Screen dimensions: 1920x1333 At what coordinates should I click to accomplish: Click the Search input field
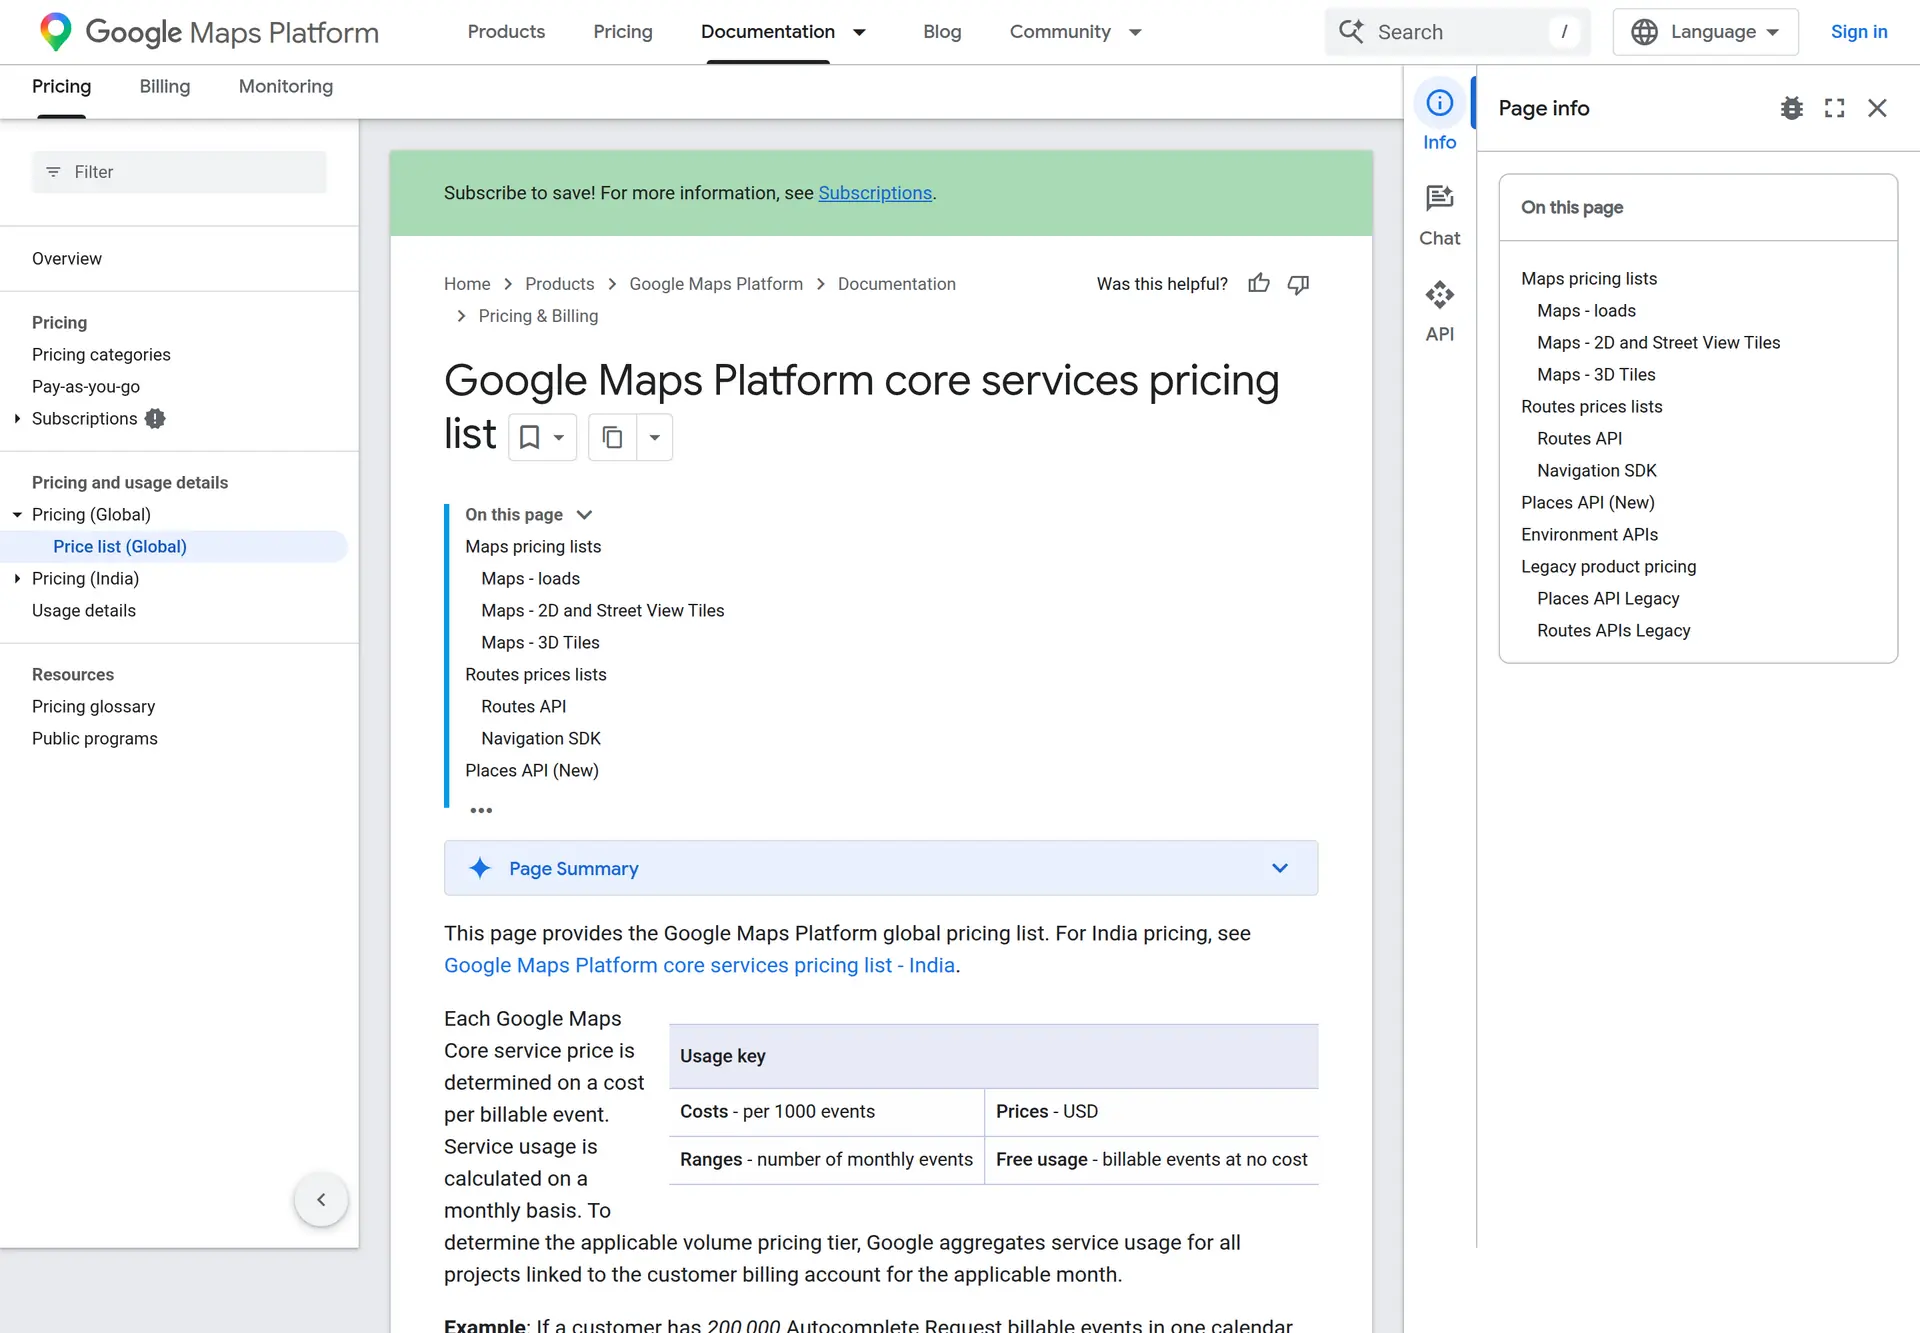pos(1457,32)
